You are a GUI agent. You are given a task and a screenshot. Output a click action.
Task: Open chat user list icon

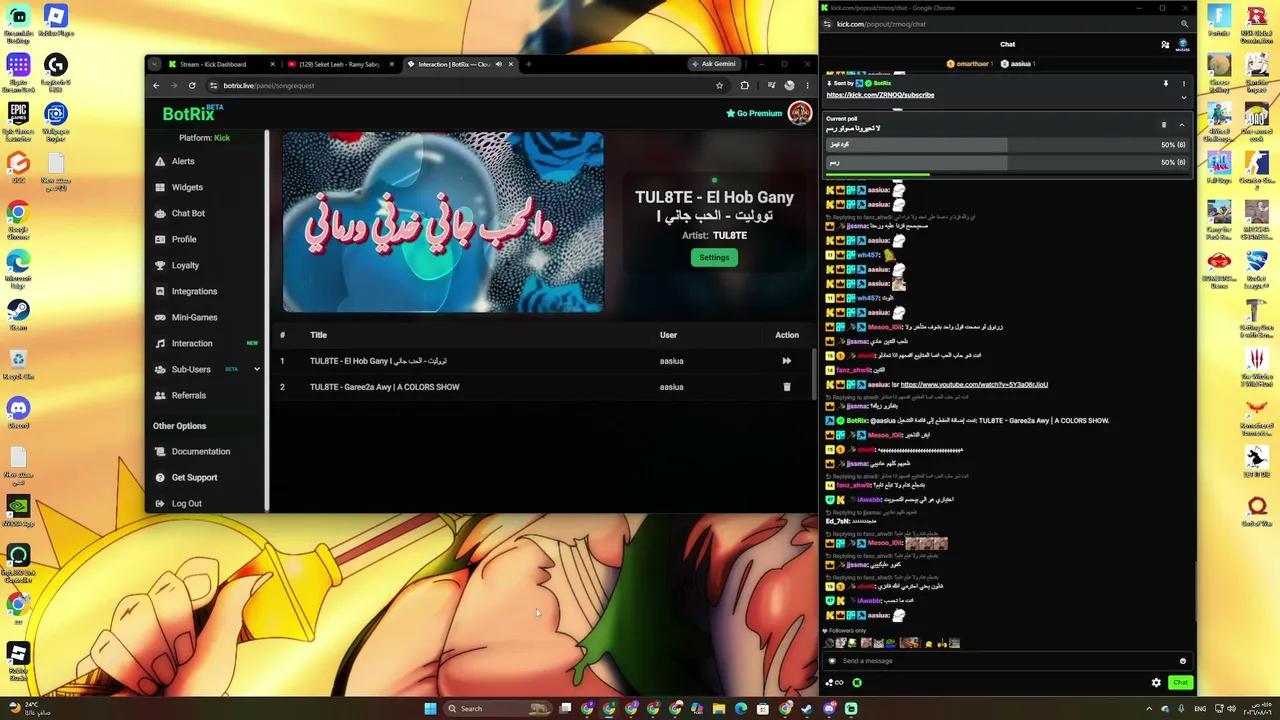click(1165, 44)
